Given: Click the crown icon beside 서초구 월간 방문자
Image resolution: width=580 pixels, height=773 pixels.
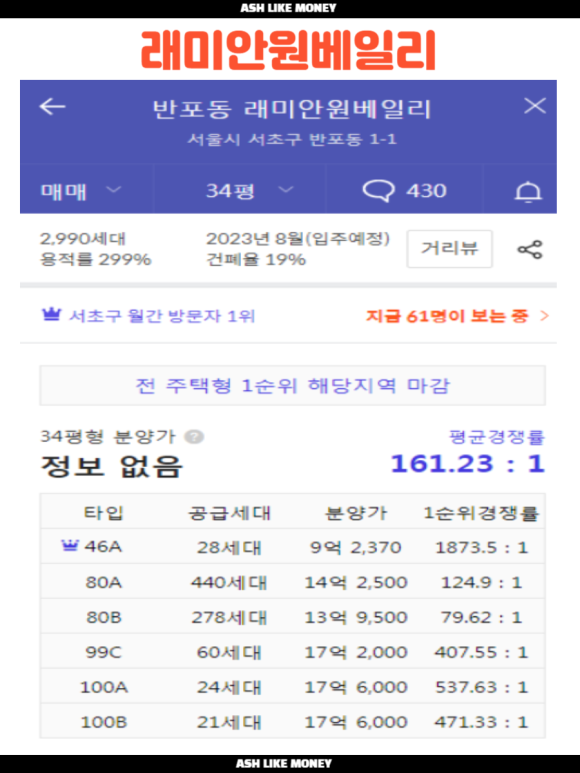Looking at the screenshot, I should click(x=51, y=314).
